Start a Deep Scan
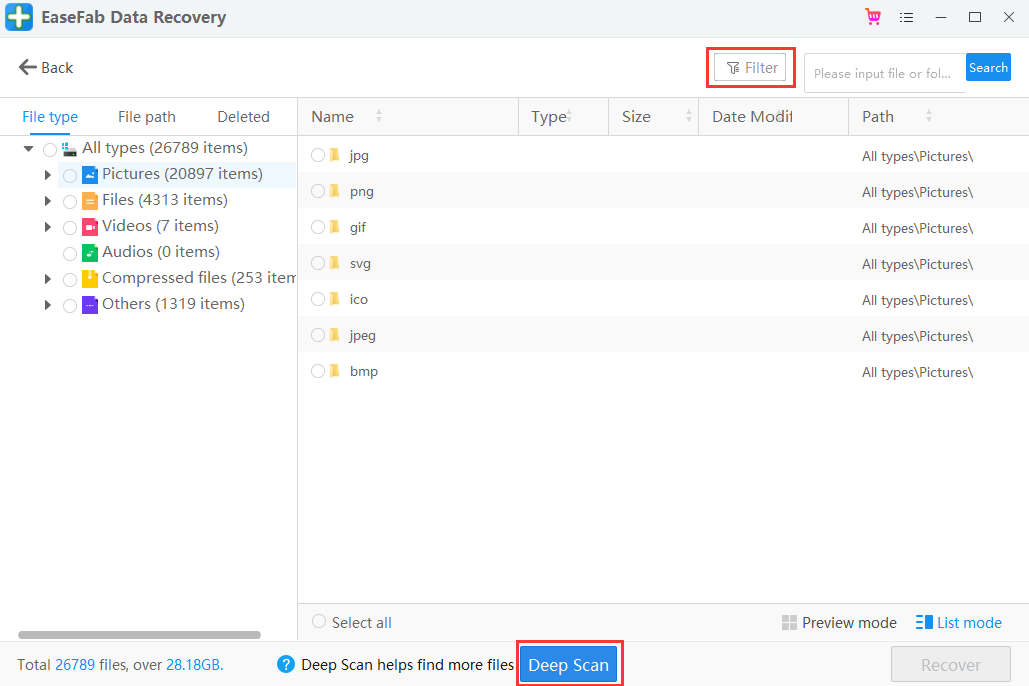This screenshot has width=1029, height=686. point(568,665)
